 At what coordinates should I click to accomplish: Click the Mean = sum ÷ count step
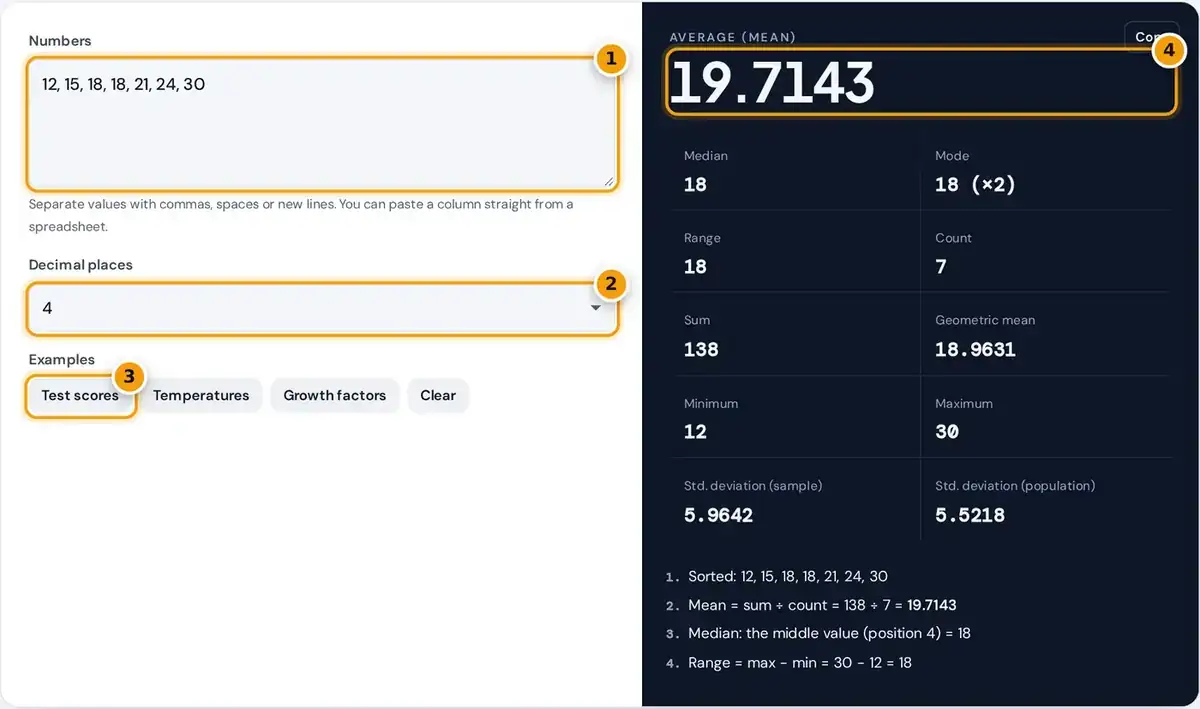pyautogui.click(x=822, y=605)
